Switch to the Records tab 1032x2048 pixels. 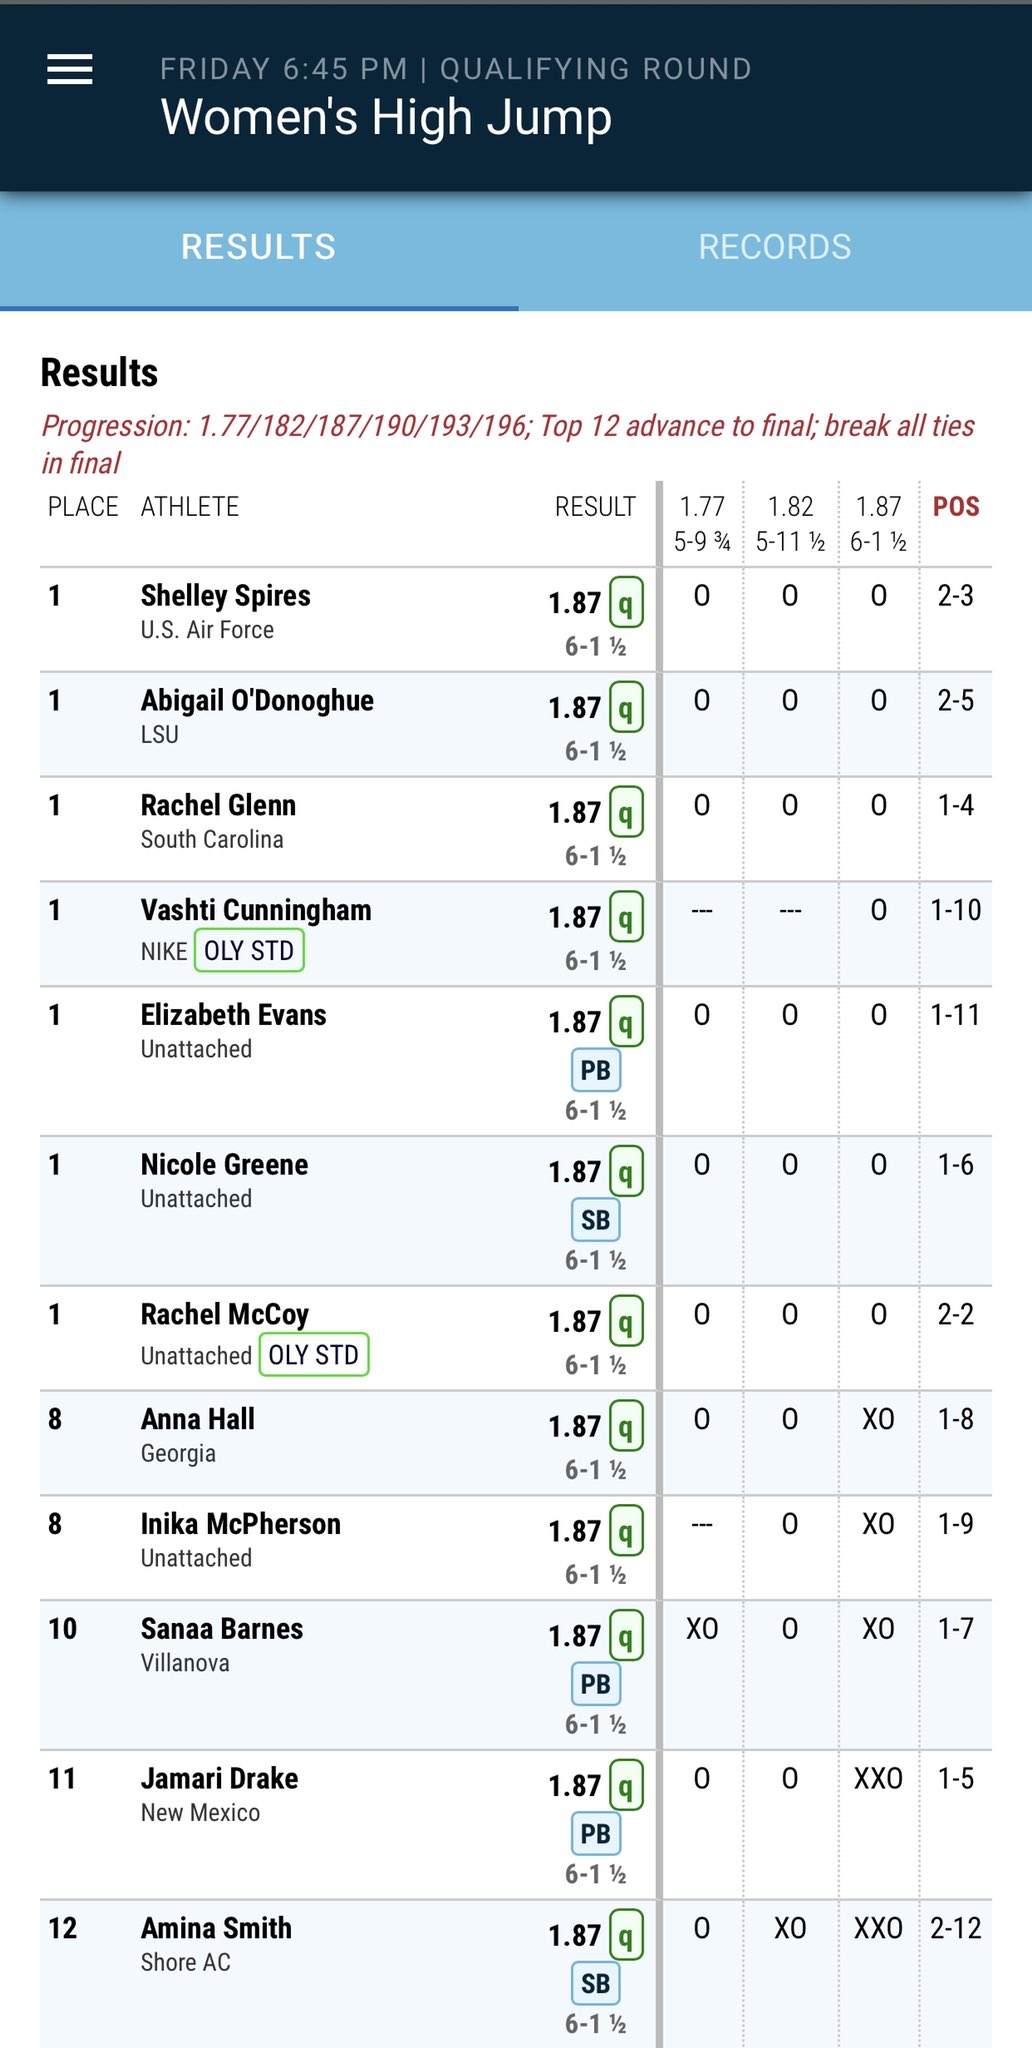[774, 247]
